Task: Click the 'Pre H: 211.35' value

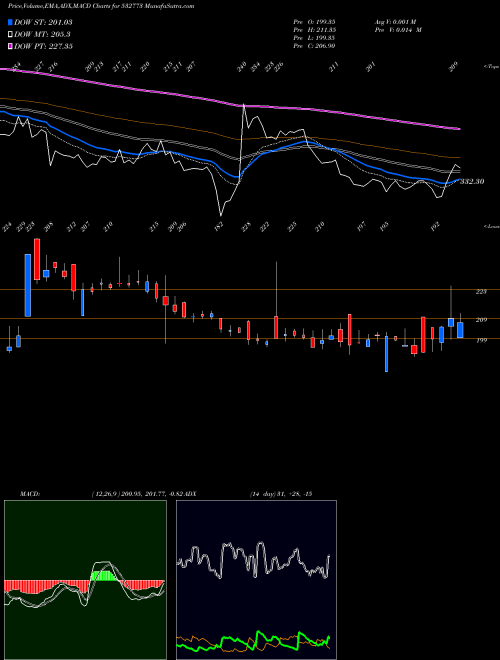Action: 314,30
